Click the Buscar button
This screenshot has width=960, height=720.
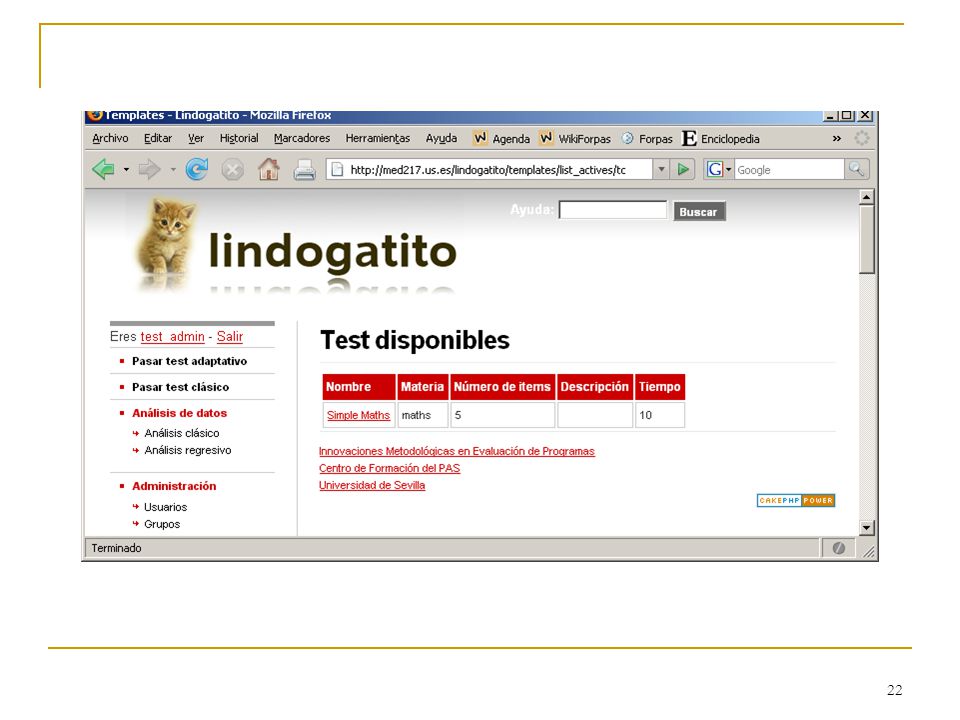click(699, 212)
